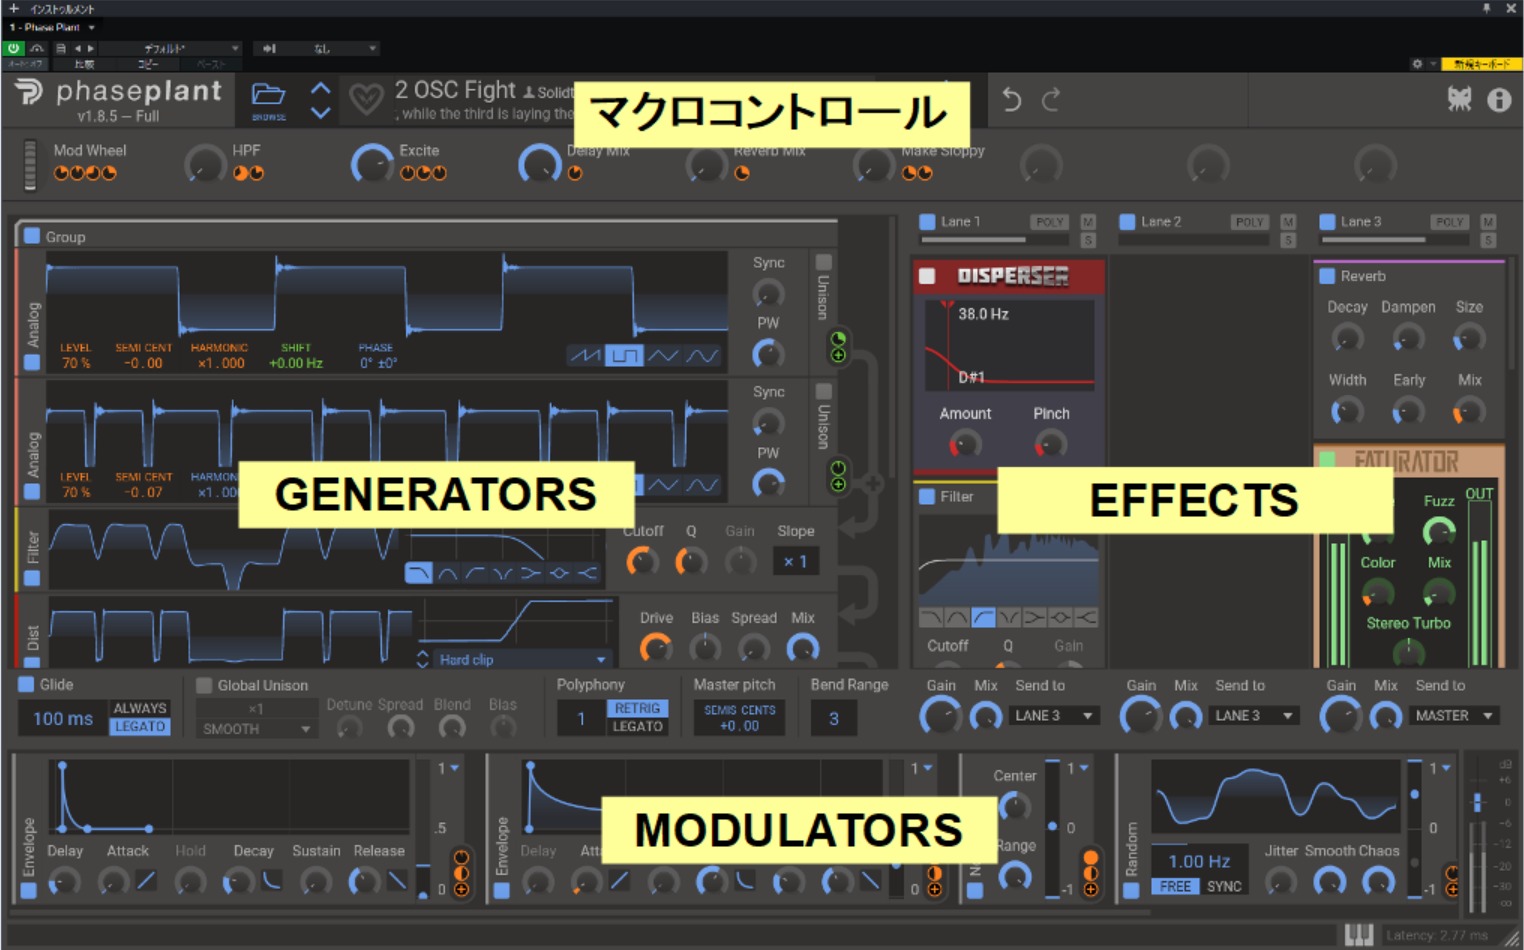The image size is (1524, 950).
Task: Toggle Lane 3 enable box
Action: [1327, 222]
